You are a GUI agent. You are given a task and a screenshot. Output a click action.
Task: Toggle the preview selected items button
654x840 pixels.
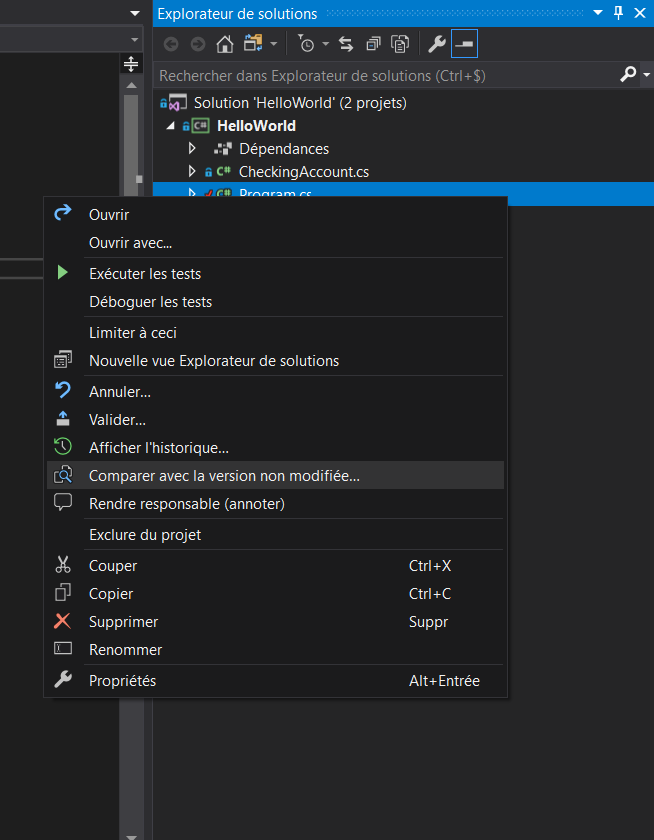click(x=464, y=44)
